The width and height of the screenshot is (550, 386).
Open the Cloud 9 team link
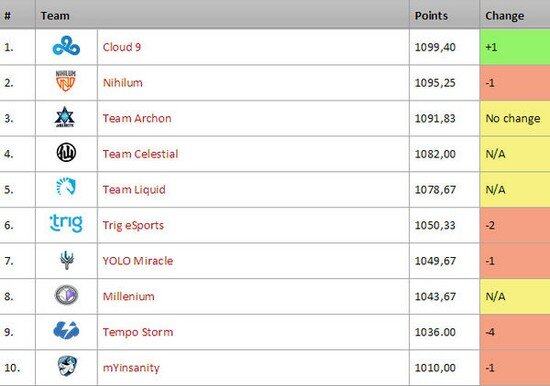click(122, 47)
